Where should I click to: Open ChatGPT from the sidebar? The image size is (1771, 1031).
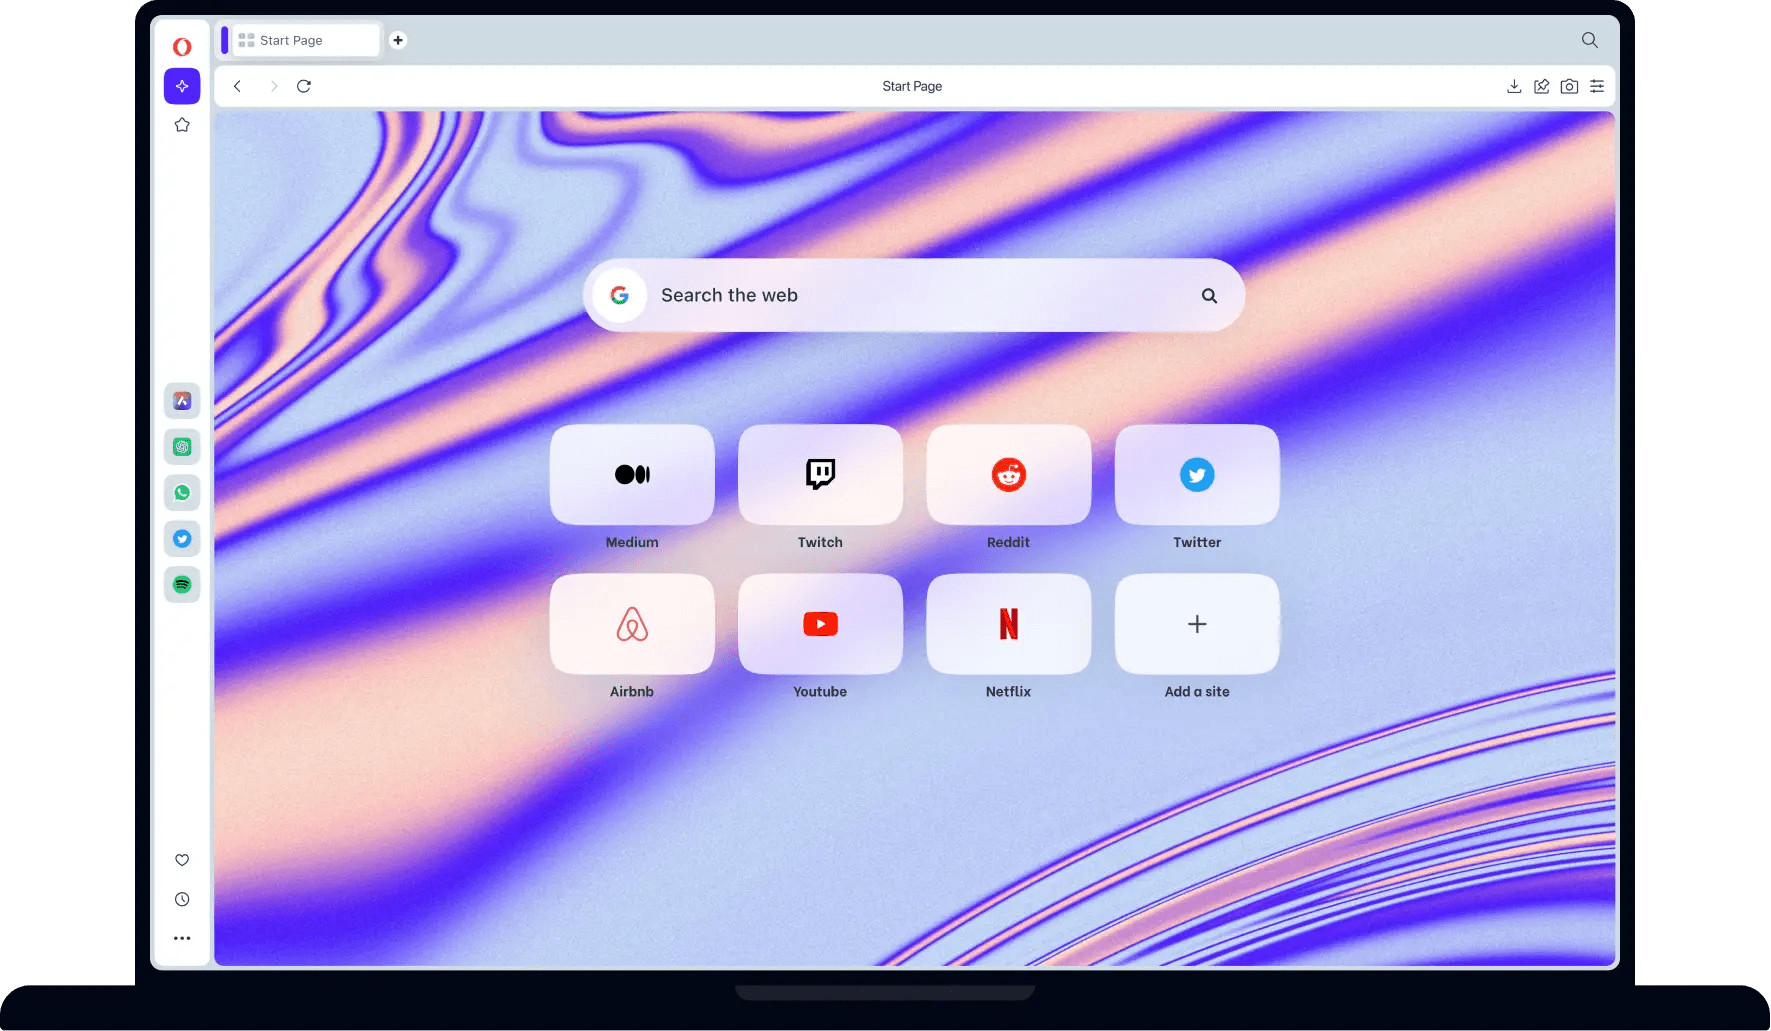(x=182, y=447)
